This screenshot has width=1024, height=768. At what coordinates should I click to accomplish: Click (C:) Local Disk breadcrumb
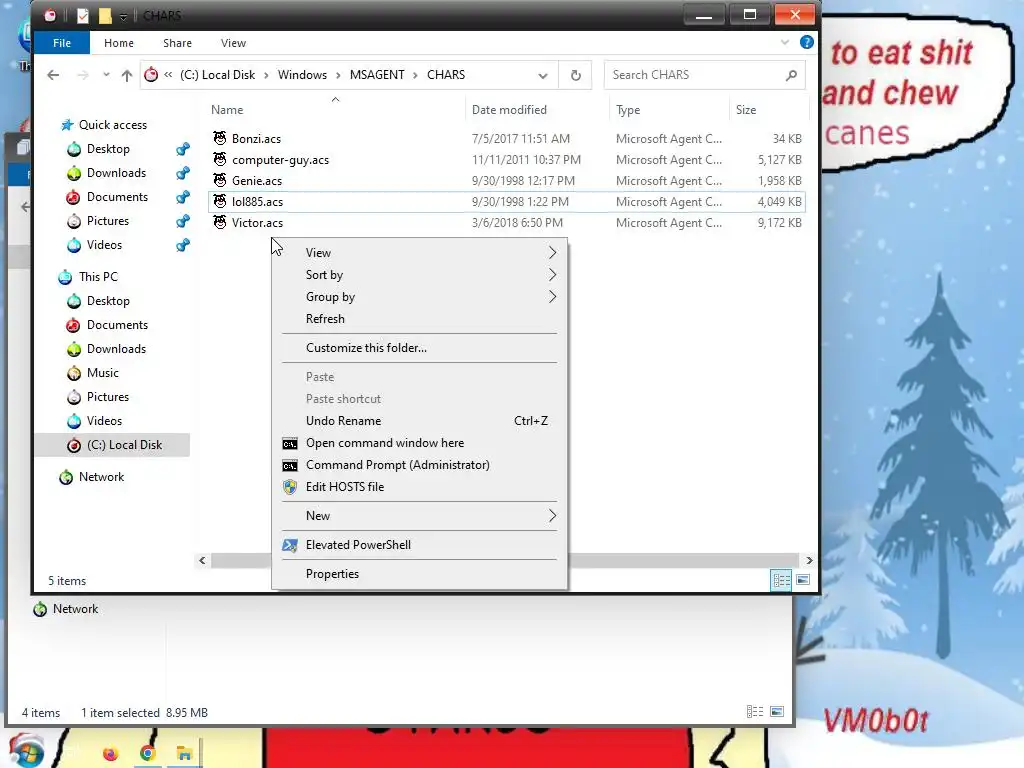click(217, 75)
